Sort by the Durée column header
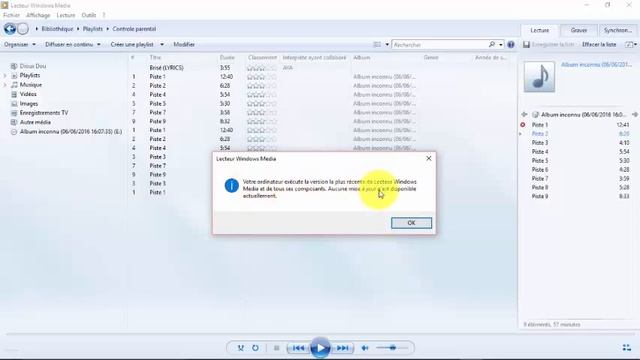Screen dimensions: 640x360 227,58
